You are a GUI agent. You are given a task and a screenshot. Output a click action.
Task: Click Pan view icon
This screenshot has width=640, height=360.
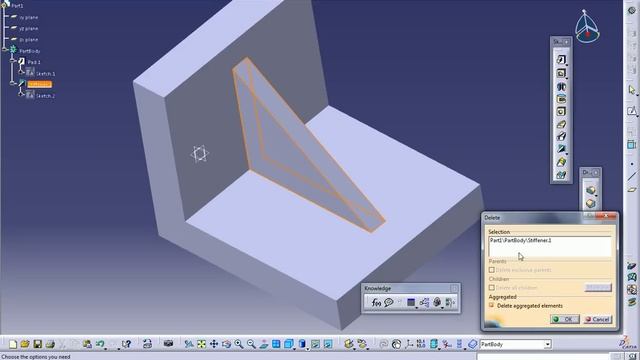[214, 344]
